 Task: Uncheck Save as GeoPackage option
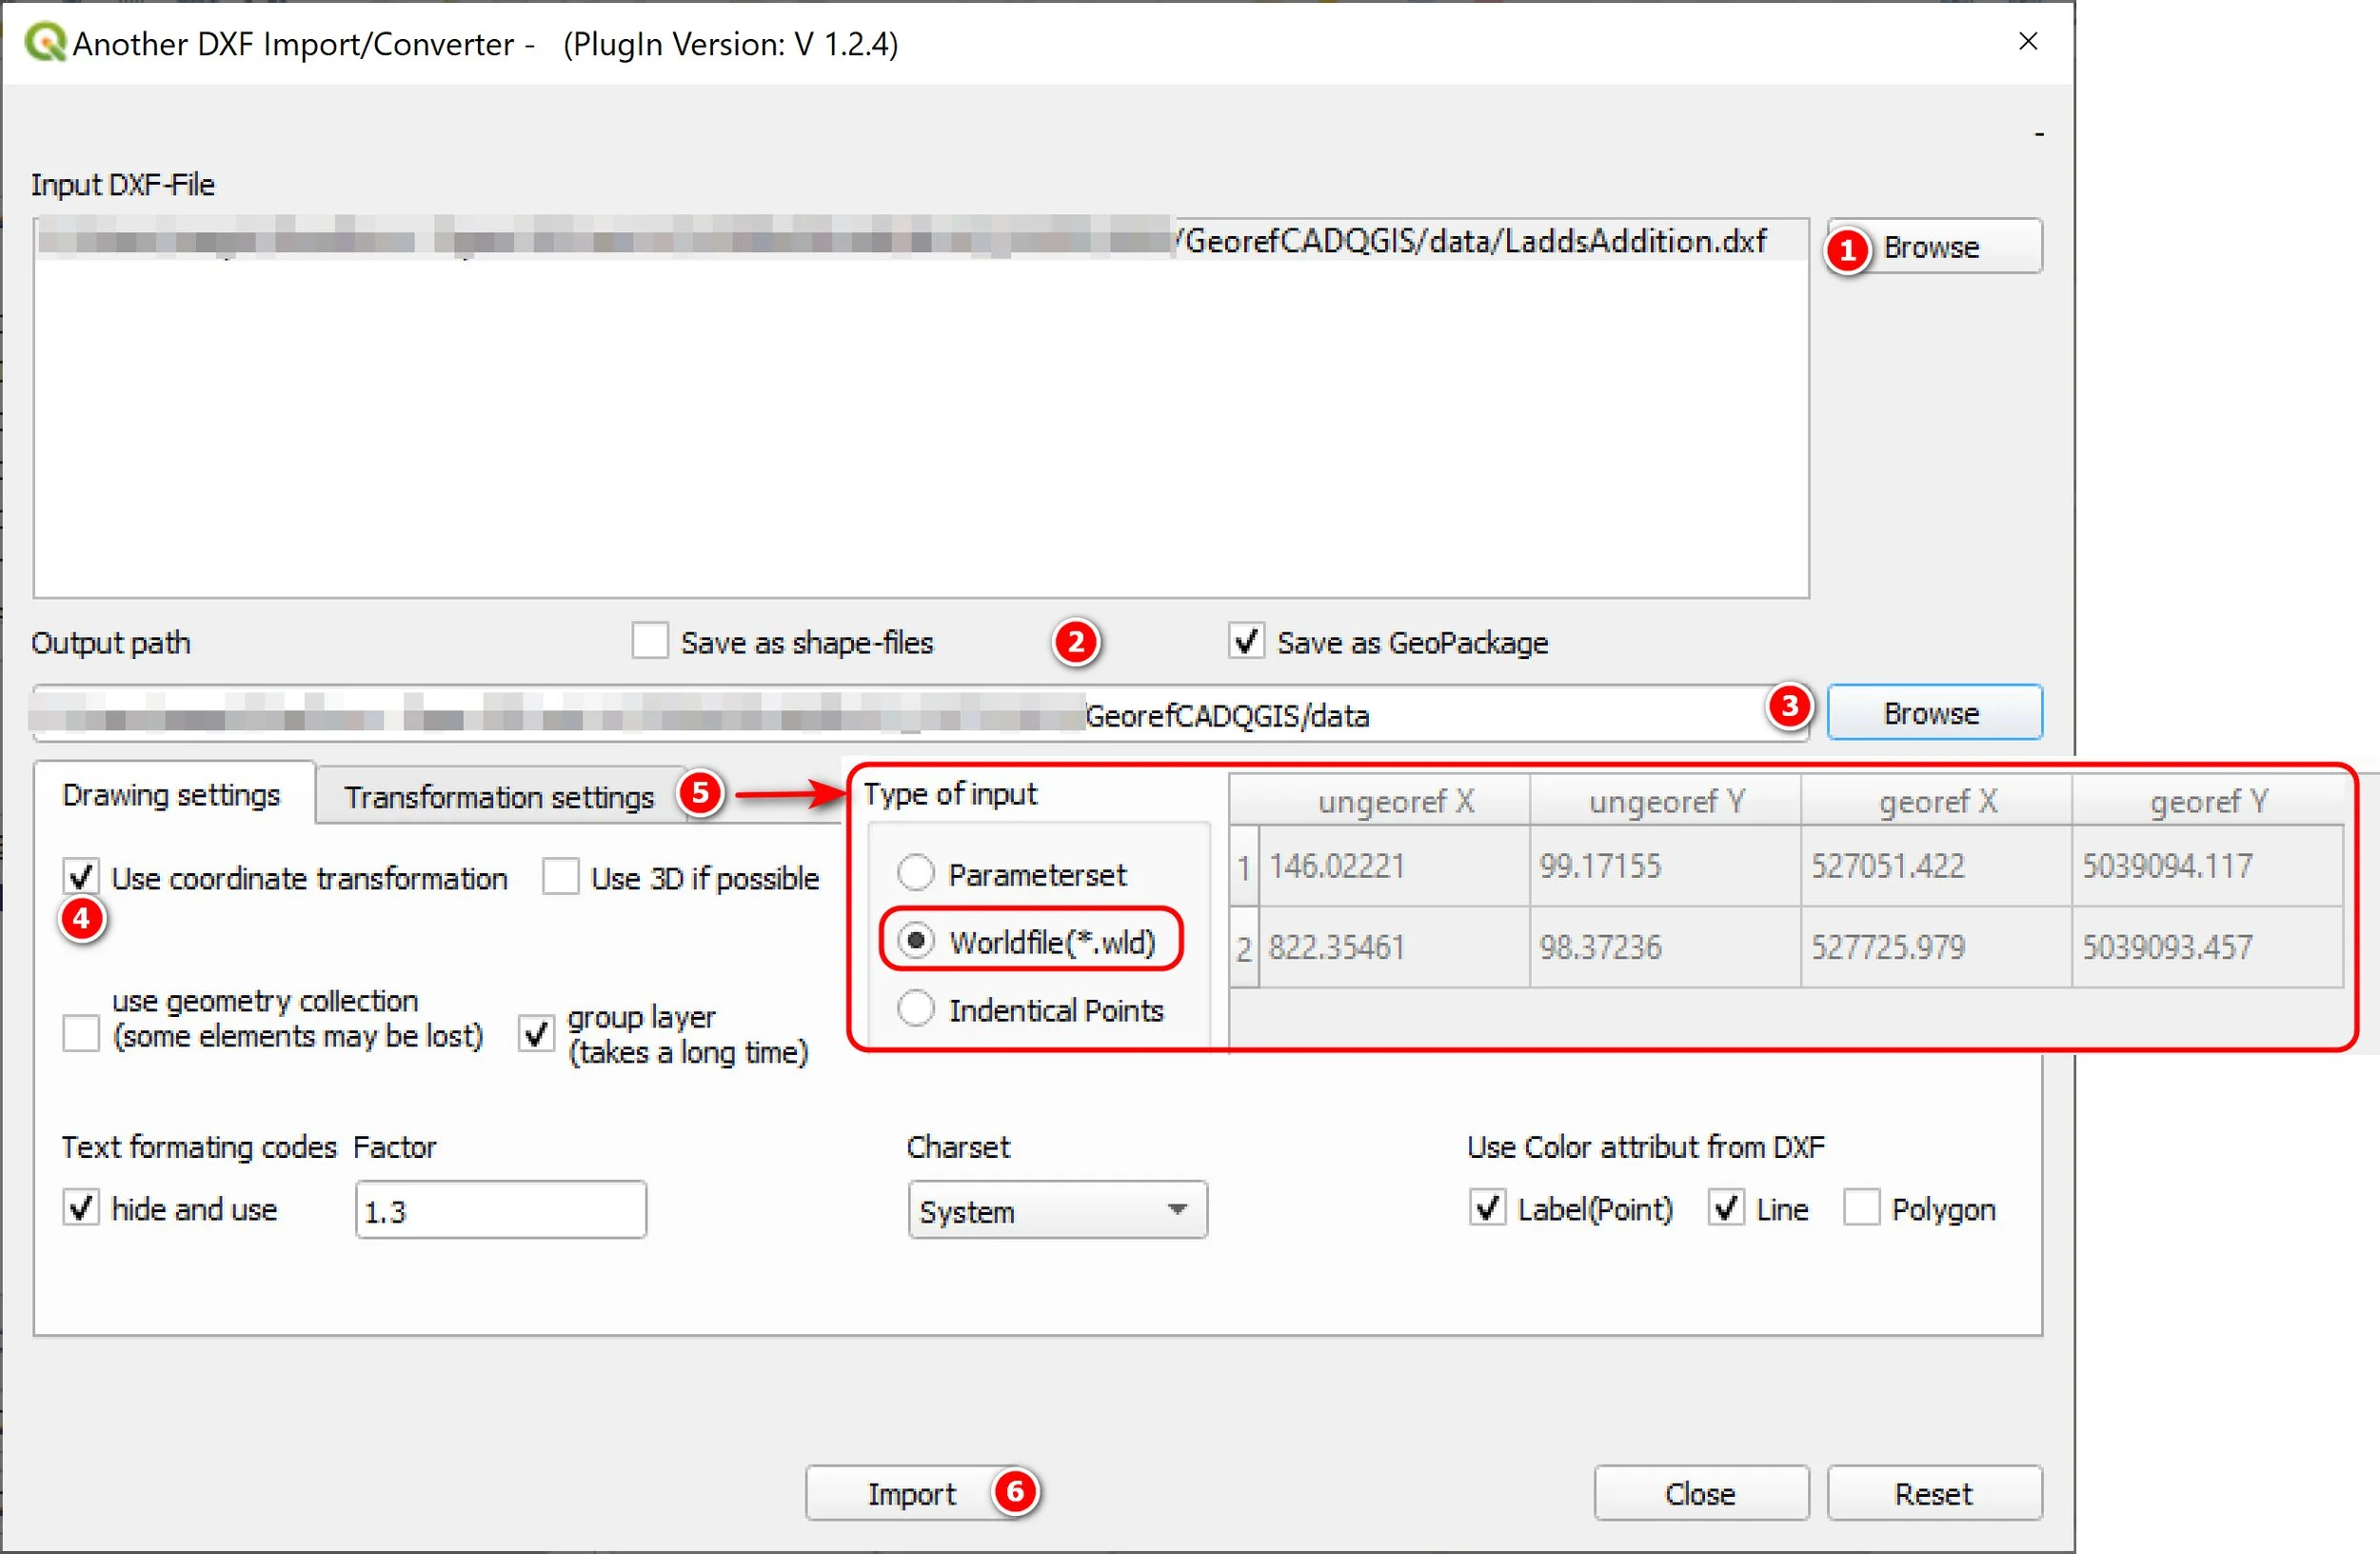(1246, 641)
